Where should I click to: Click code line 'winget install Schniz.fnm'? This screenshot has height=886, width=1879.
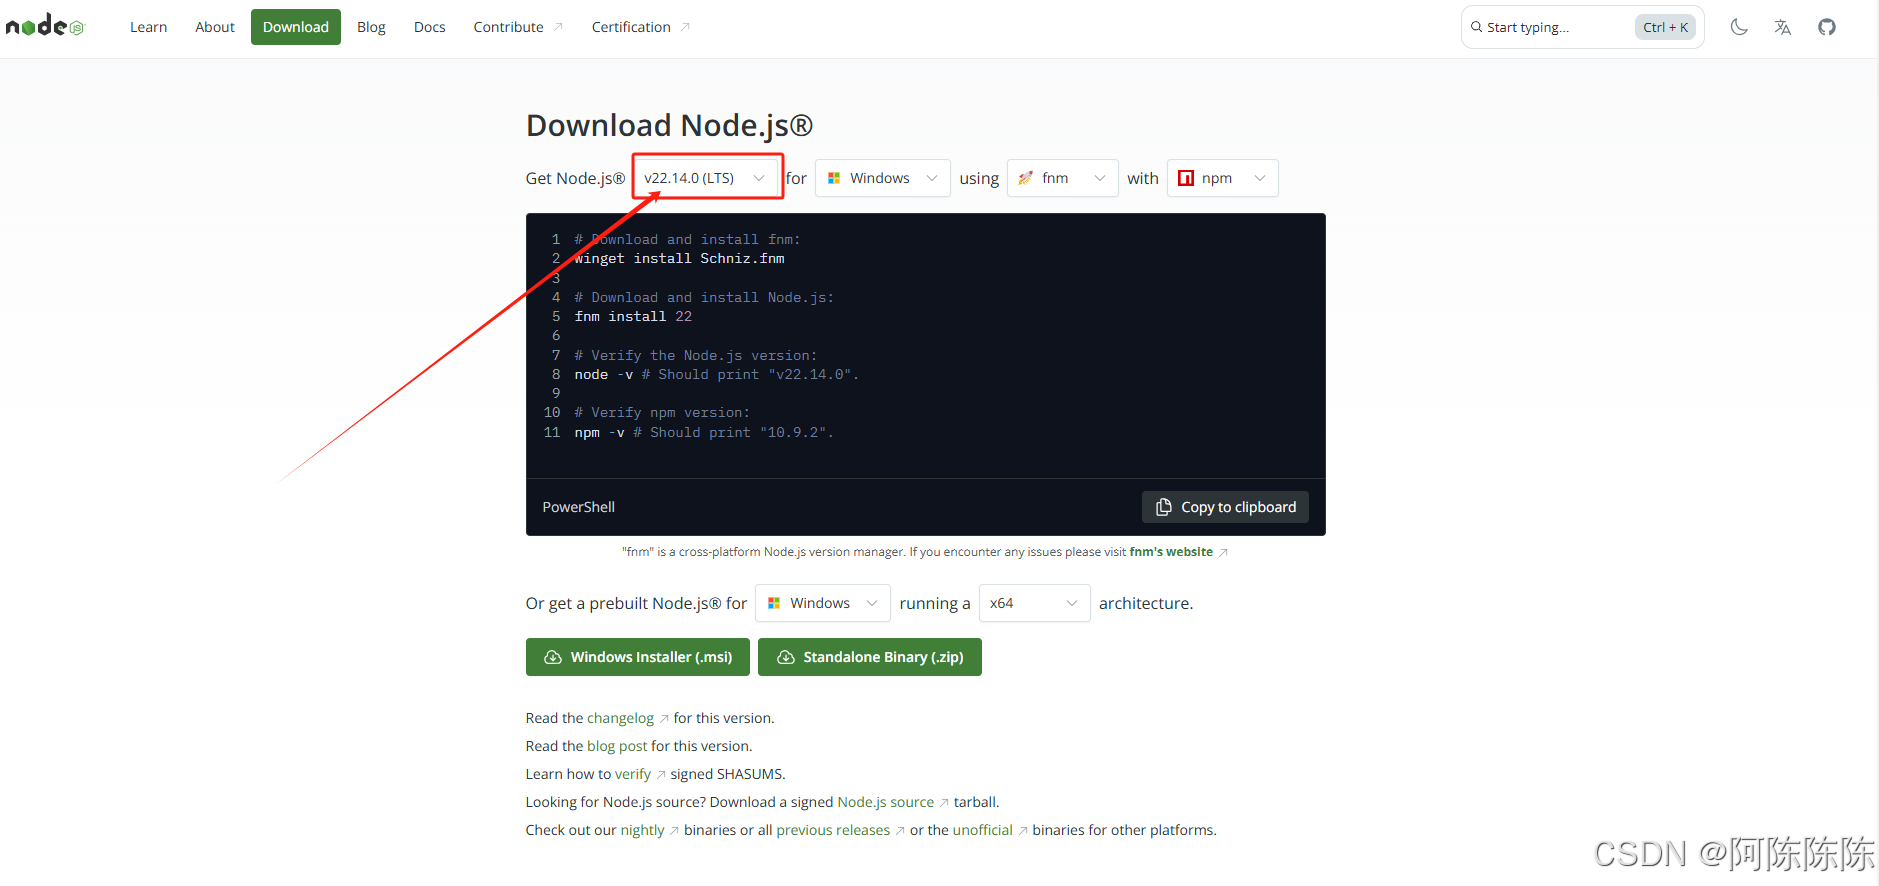[x=679, y=259]
